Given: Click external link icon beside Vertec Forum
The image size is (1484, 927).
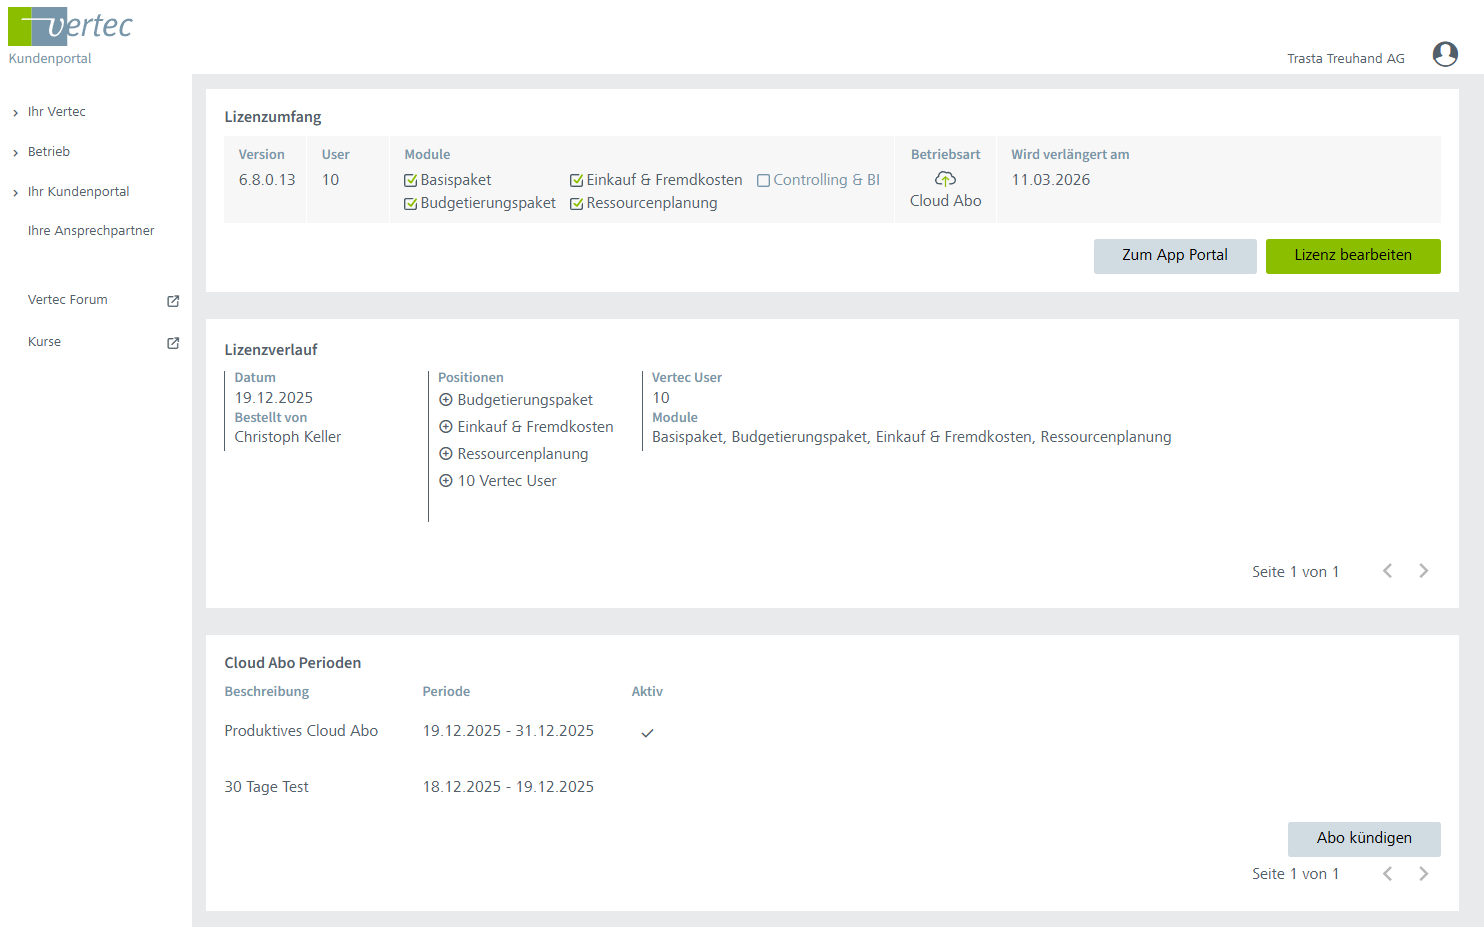Looking at the screenshot, I should pyautogui.click(x=173, y=301).
